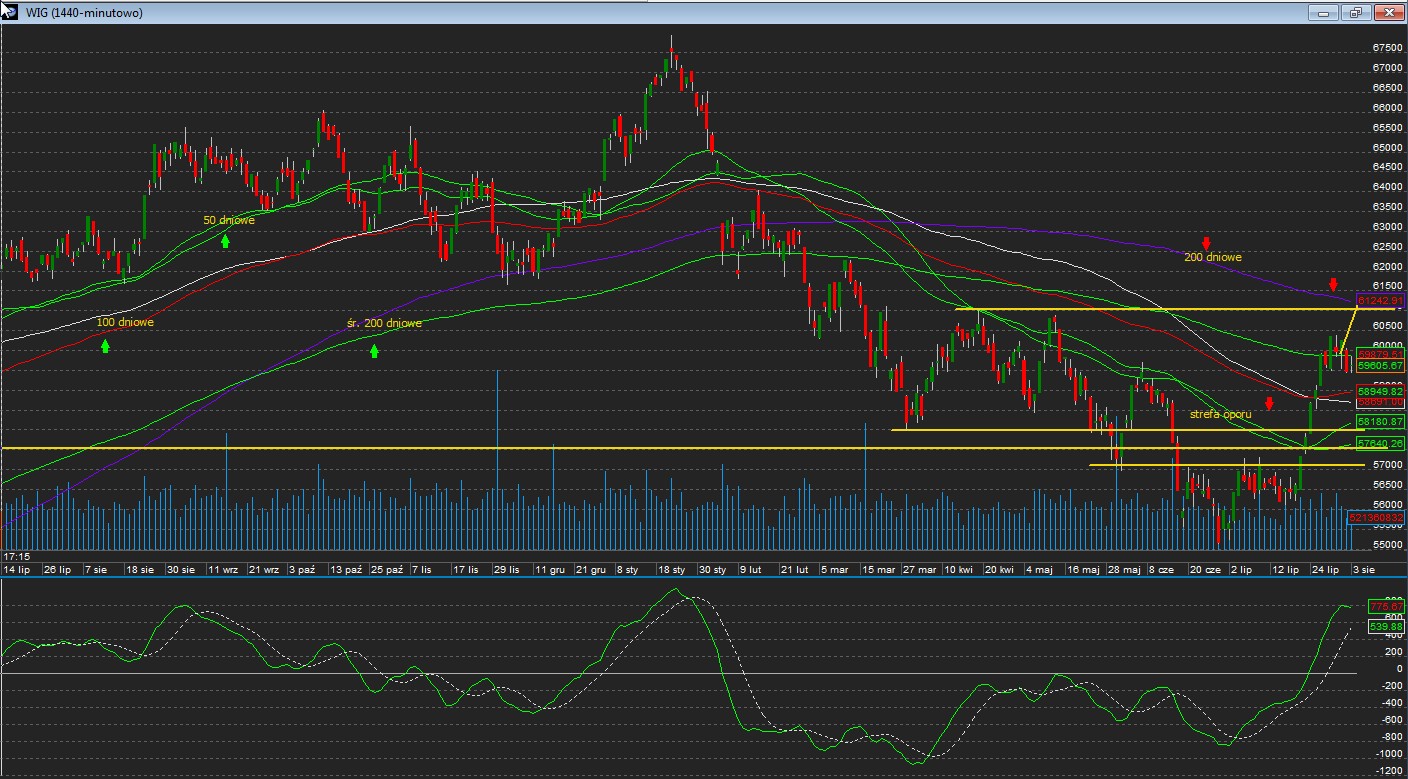Select the 'strefa oporu' text annotation
The image size is (1408, 779).
click(x=1220, y=414)
